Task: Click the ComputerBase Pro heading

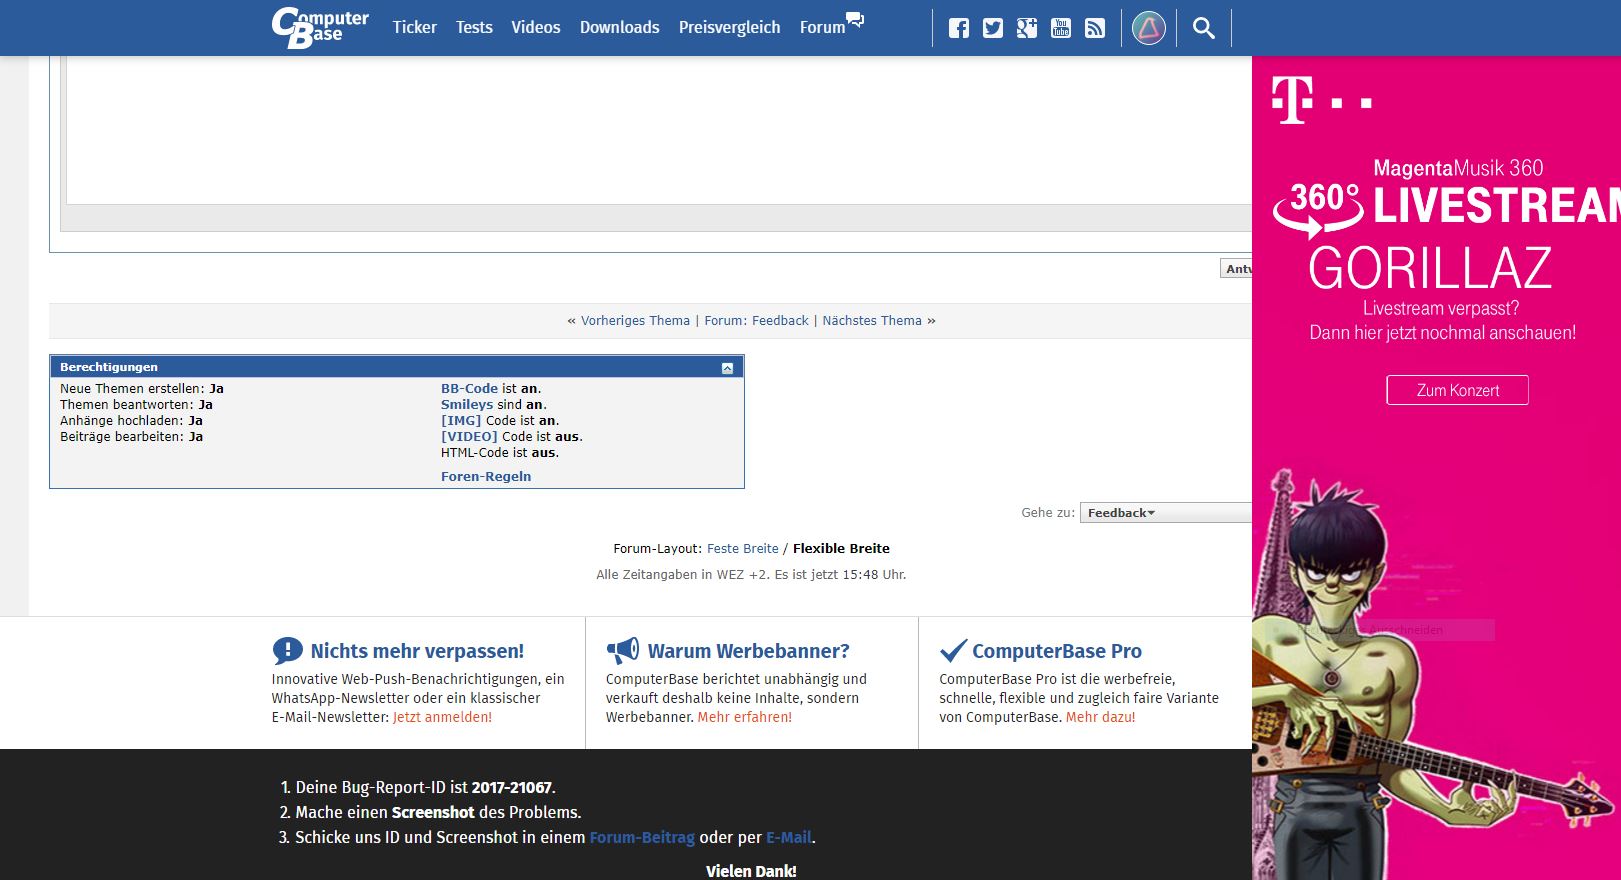Action: [1057, 651]
